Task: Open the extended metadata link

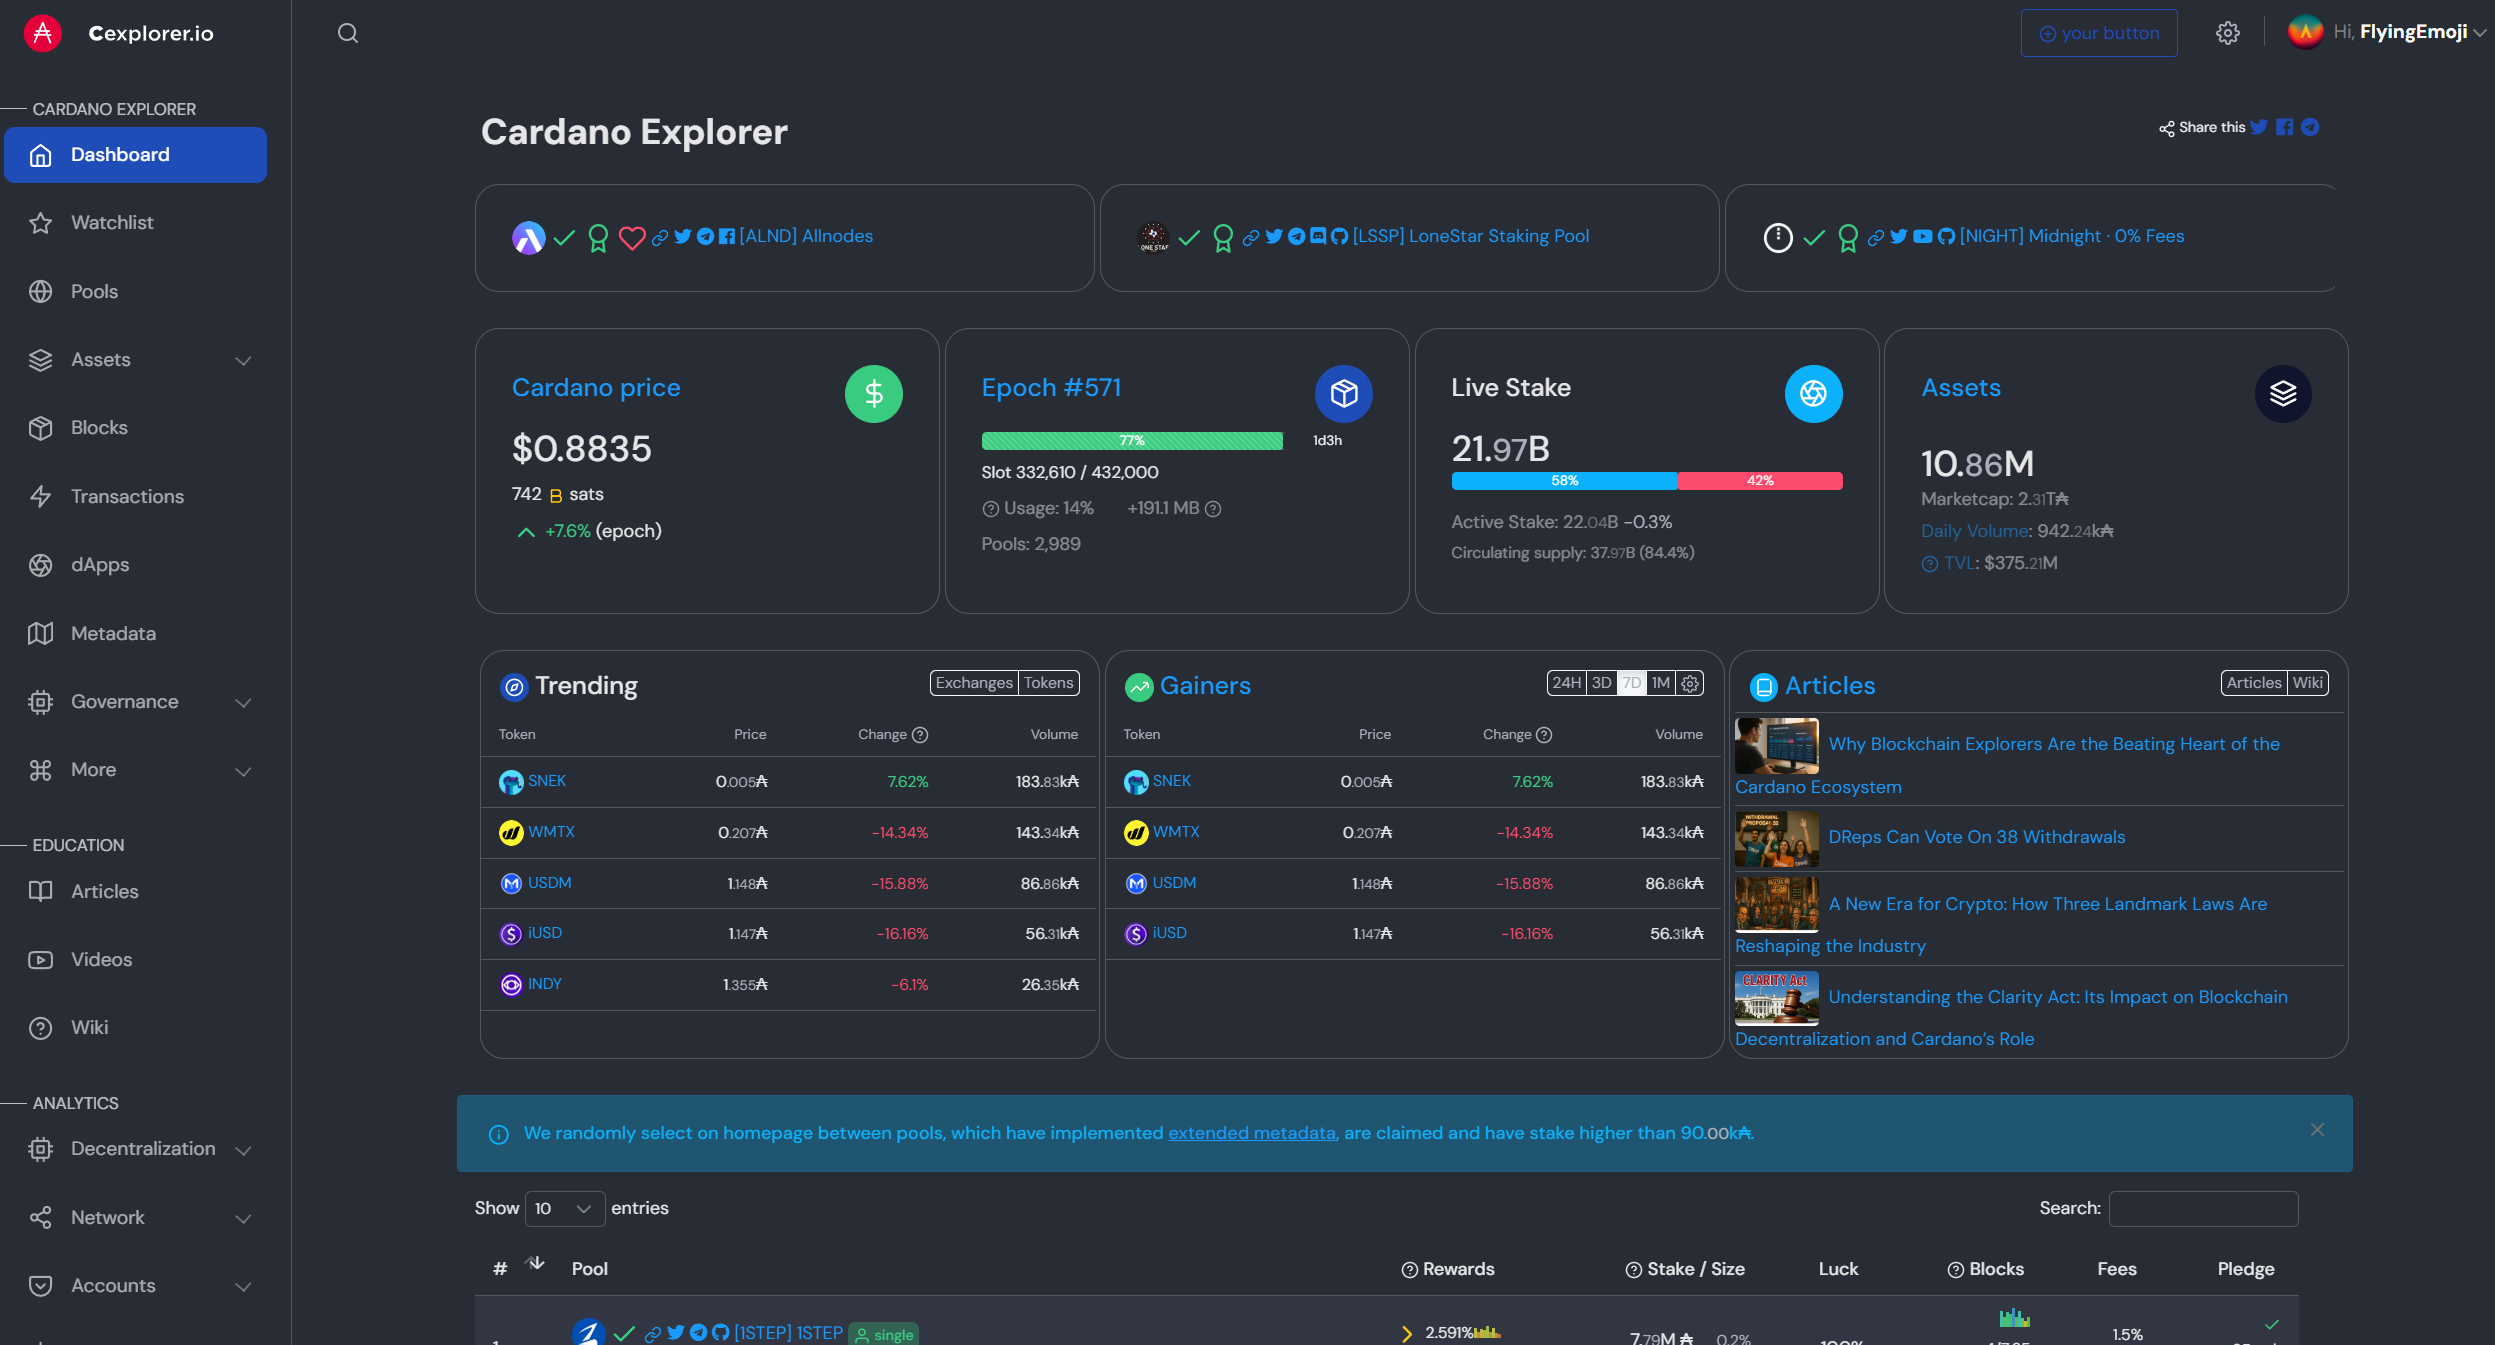Action: click(1251, 1133)
